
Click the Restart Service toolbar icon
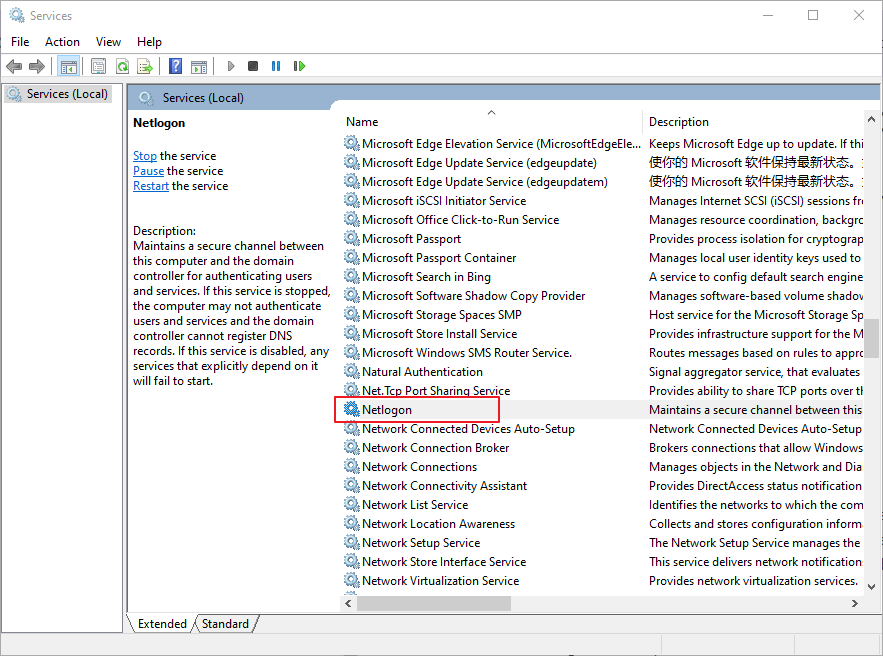[x=300, y=65]
